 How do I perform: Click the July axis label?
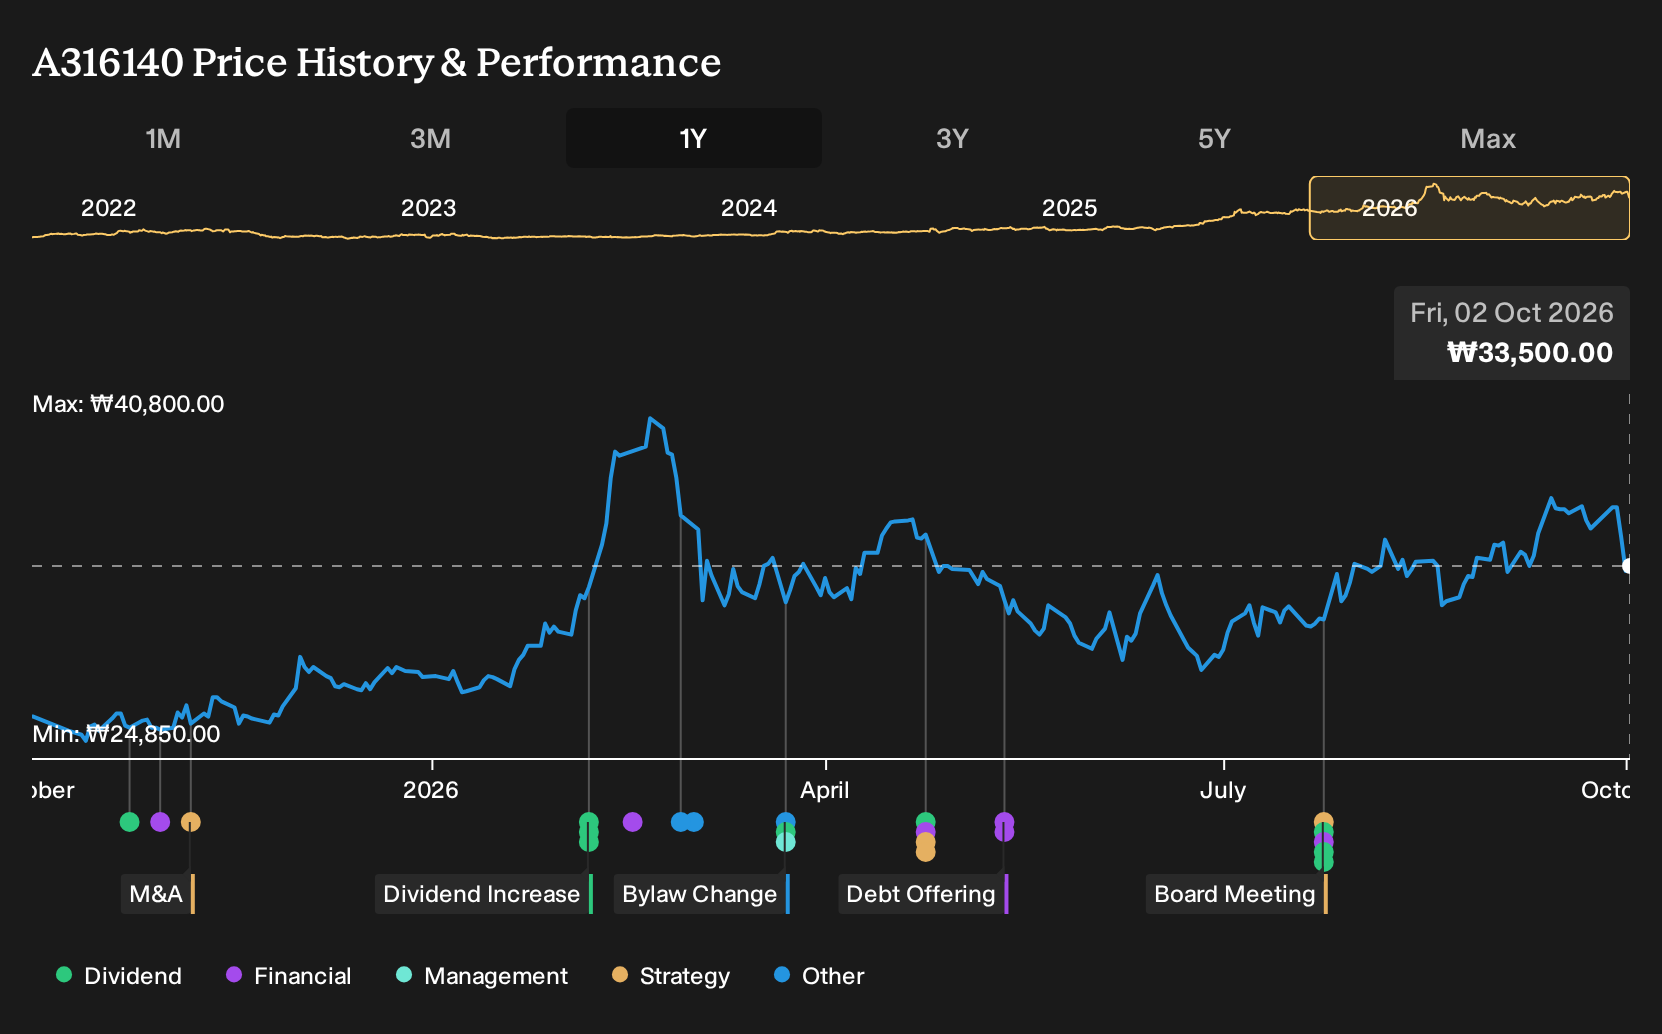pyautogui.click(x=1223, y=790)
